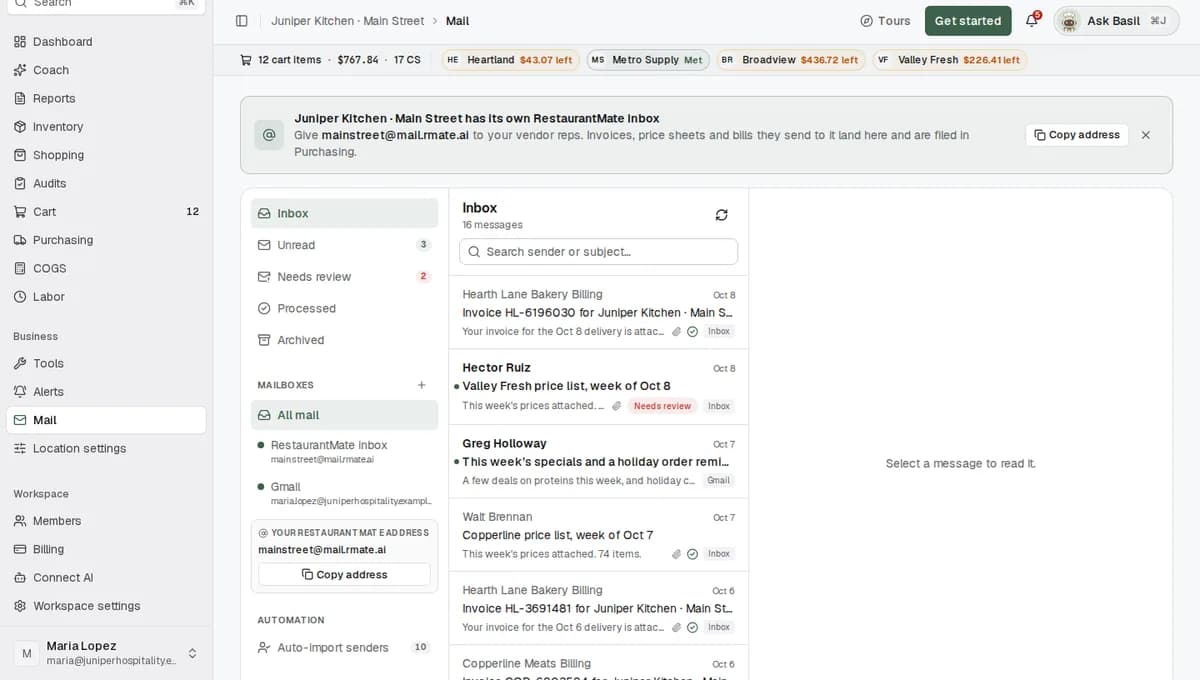Open Inventory section

(x=106, y=127)
